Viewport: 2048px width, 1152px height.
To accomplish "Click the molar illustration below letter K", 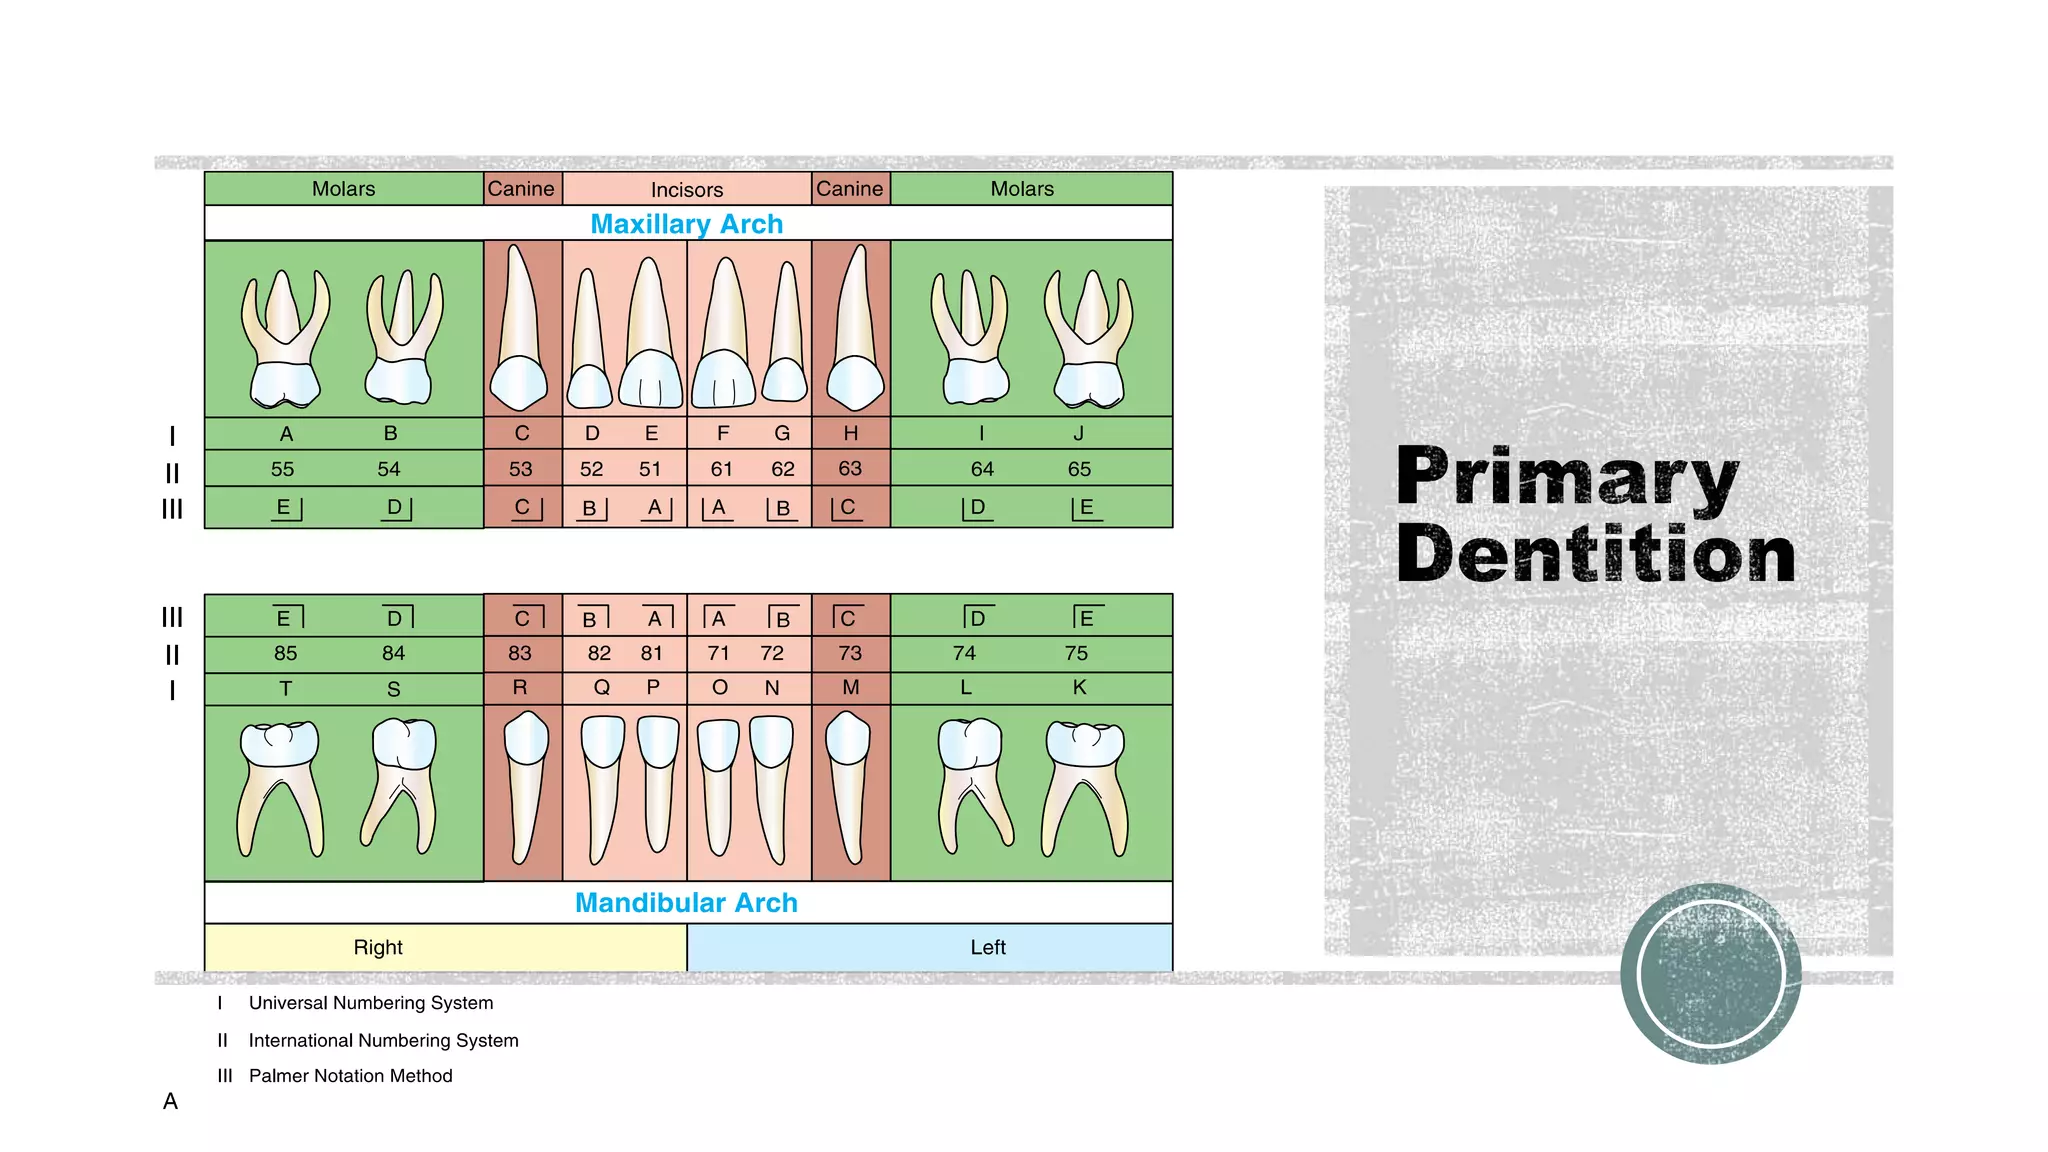I will pyautogui.click(x=1085, y=789).
